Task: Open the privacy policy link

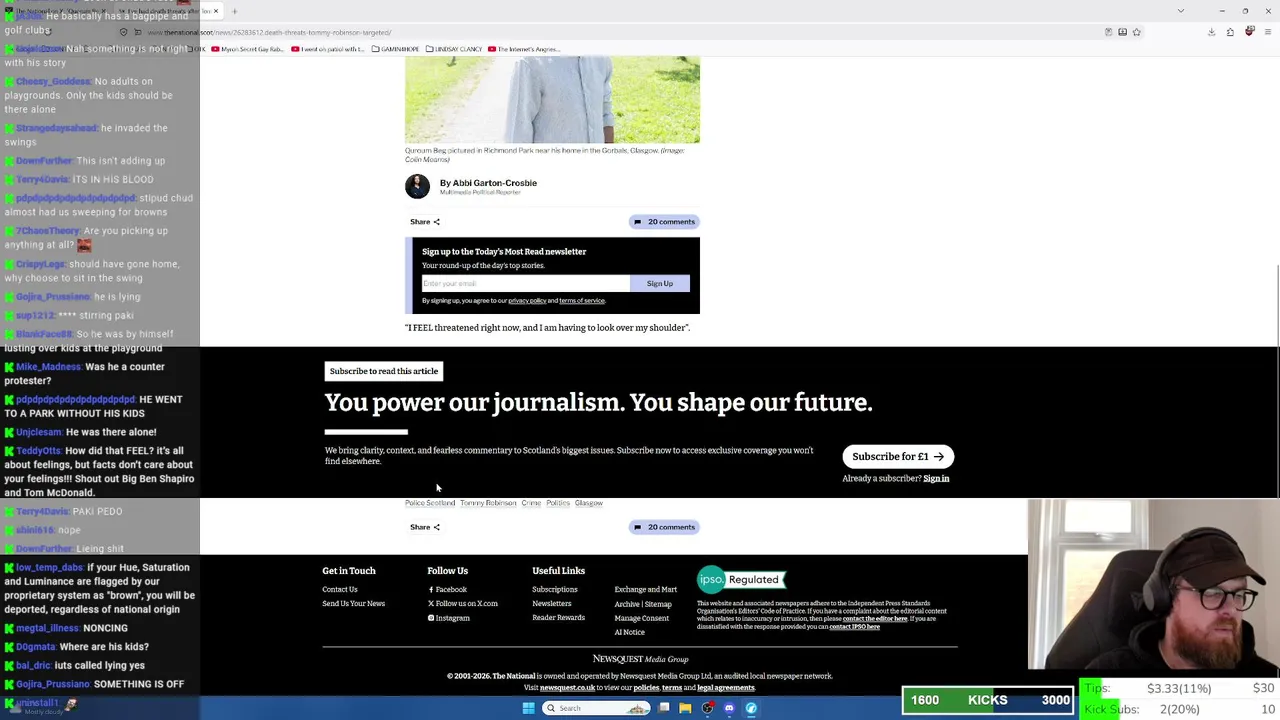Action: [527, 301]
